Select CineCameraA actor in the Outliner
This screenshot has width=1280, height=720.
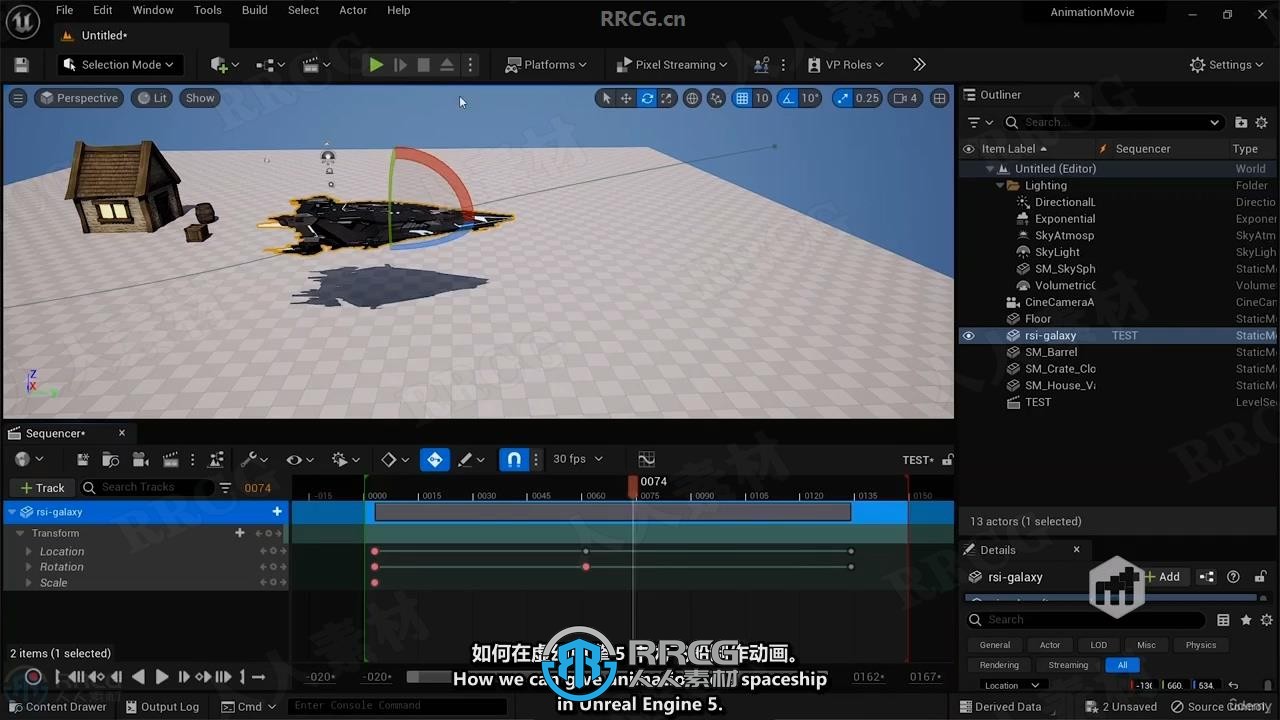pyautogui.click(x=1059, y=302)
